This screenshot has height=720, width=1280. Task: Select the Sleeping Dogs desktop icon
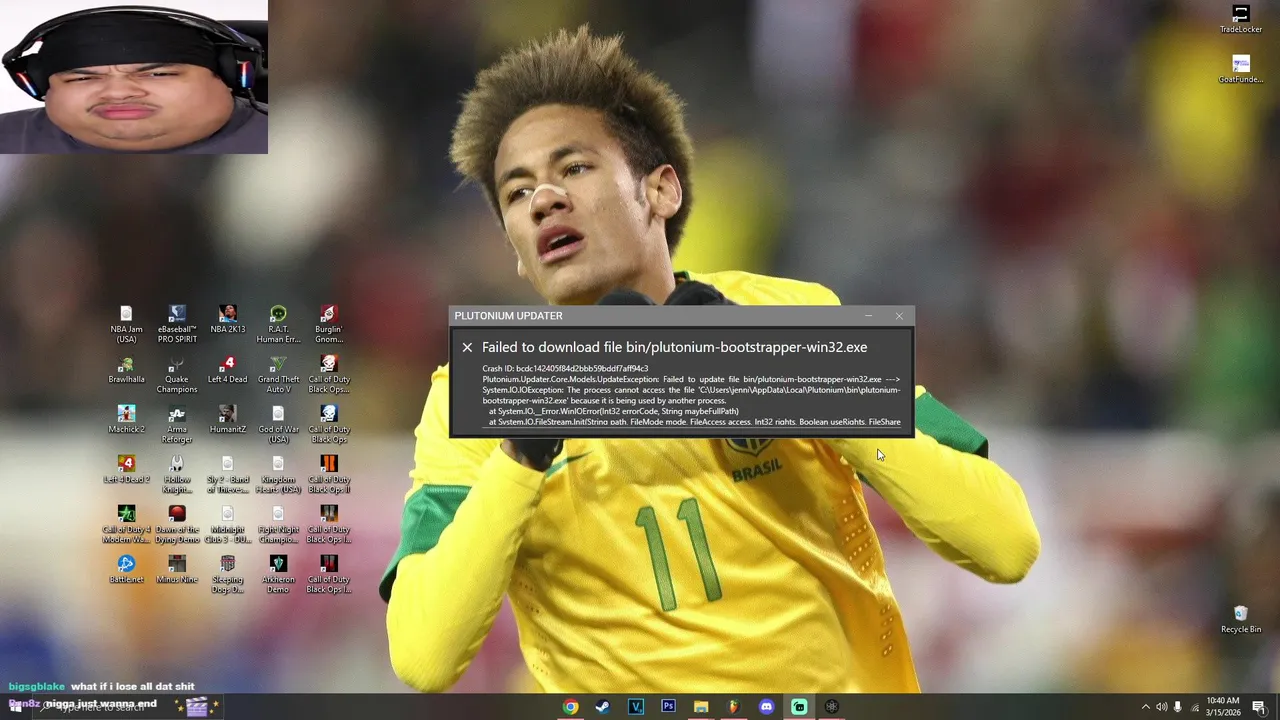[x=228, y=574]
